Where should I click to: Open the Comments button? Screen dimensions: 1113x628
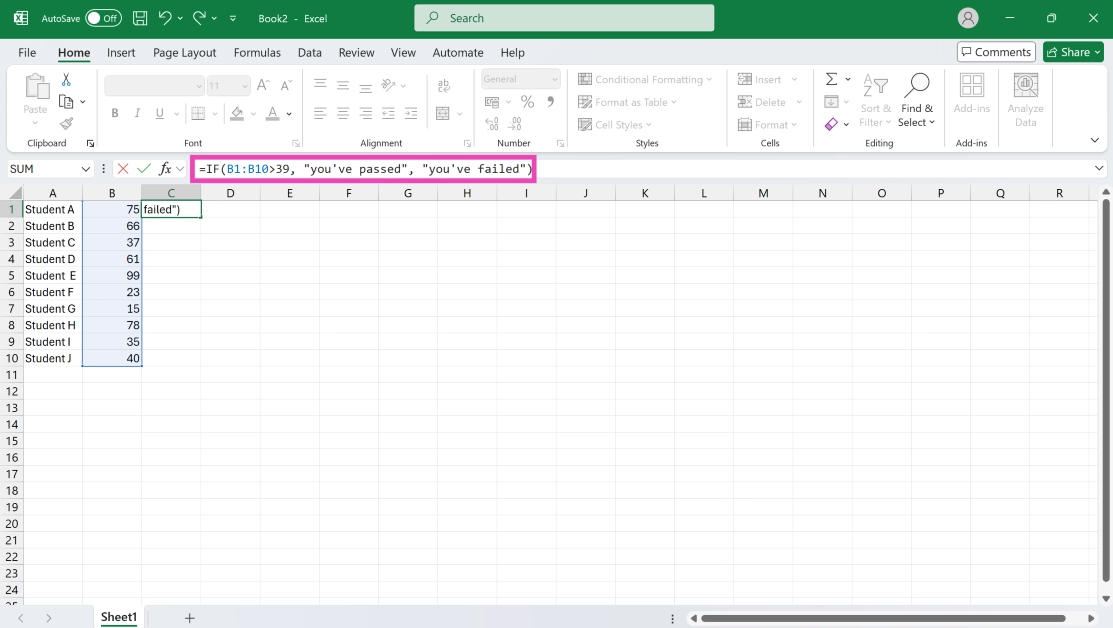point(995,52)
